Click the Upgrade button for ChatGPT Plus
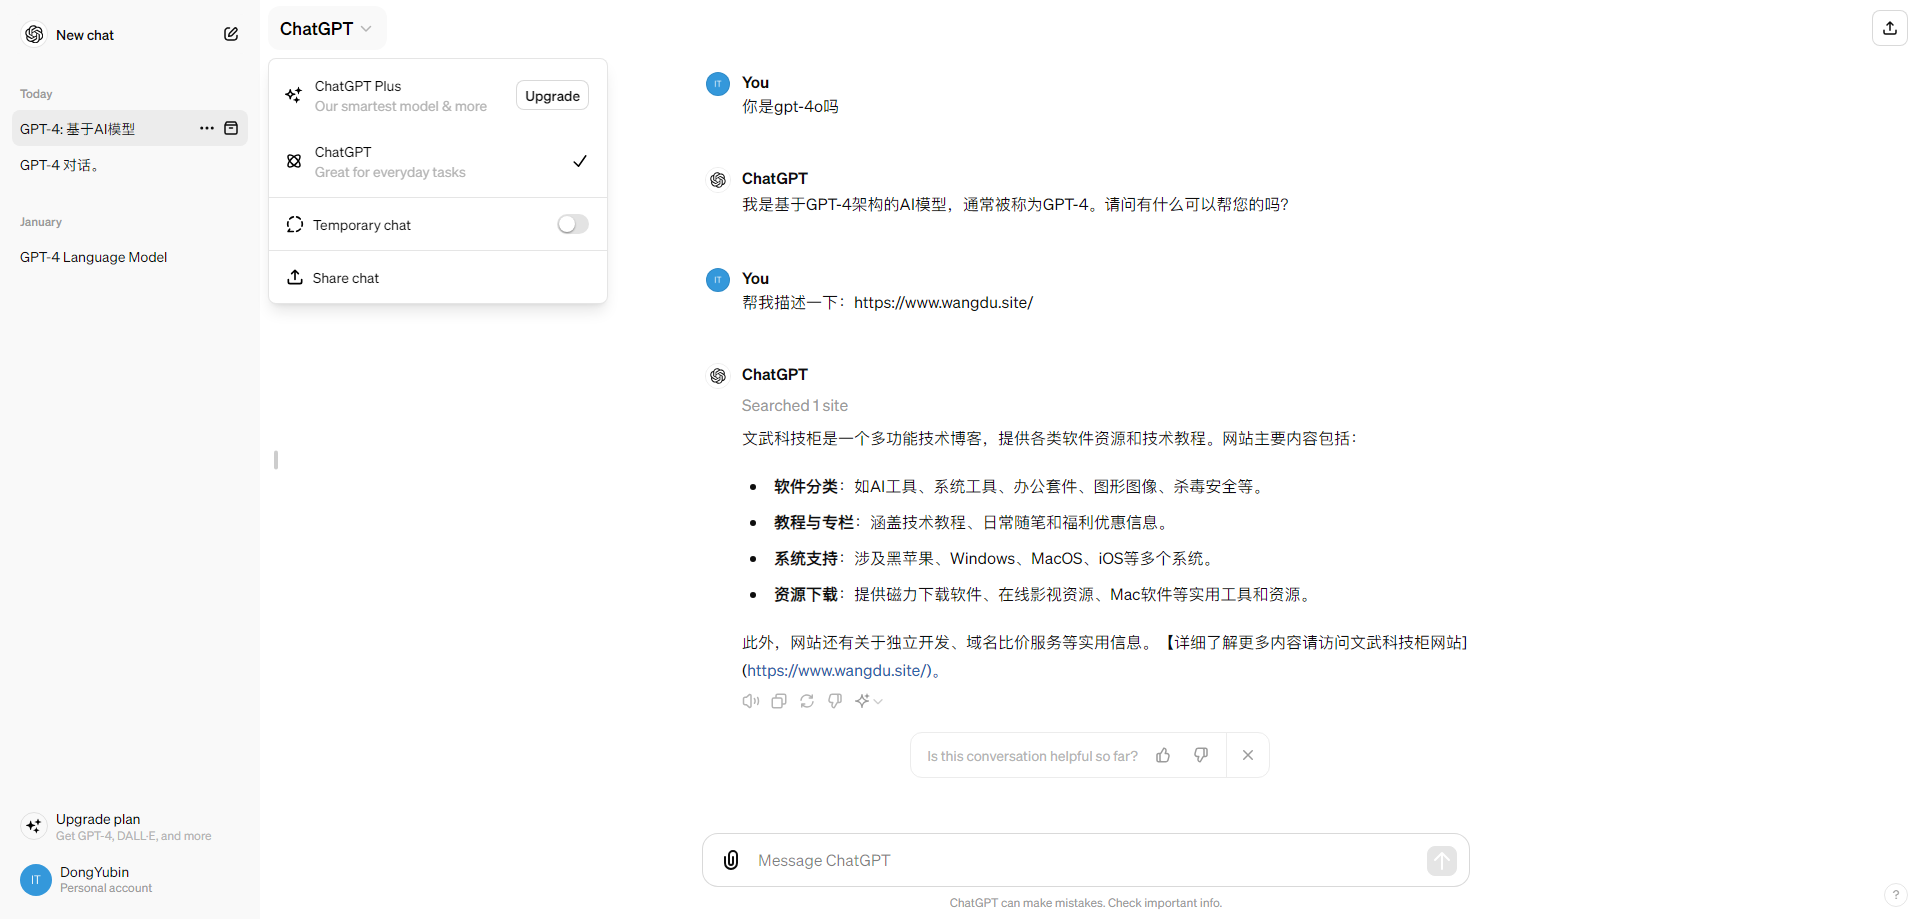The width and height of the screenshot is (1920, 919). [552, 95]
